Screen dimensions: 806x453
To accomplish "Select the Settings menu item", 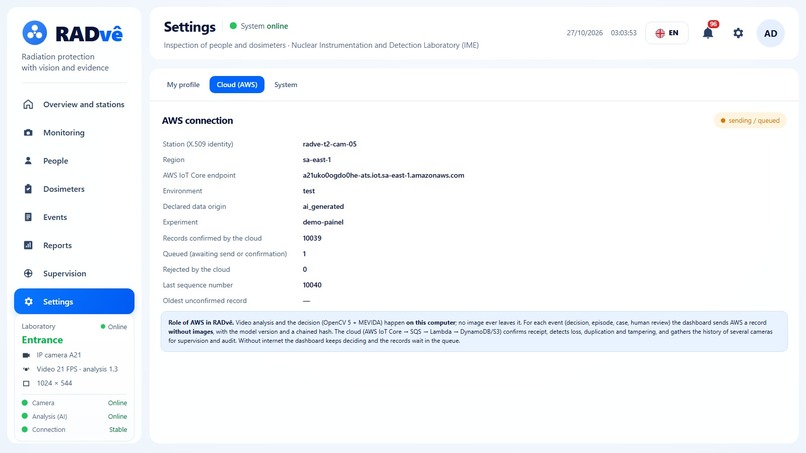I will click(x=74, y=301).
